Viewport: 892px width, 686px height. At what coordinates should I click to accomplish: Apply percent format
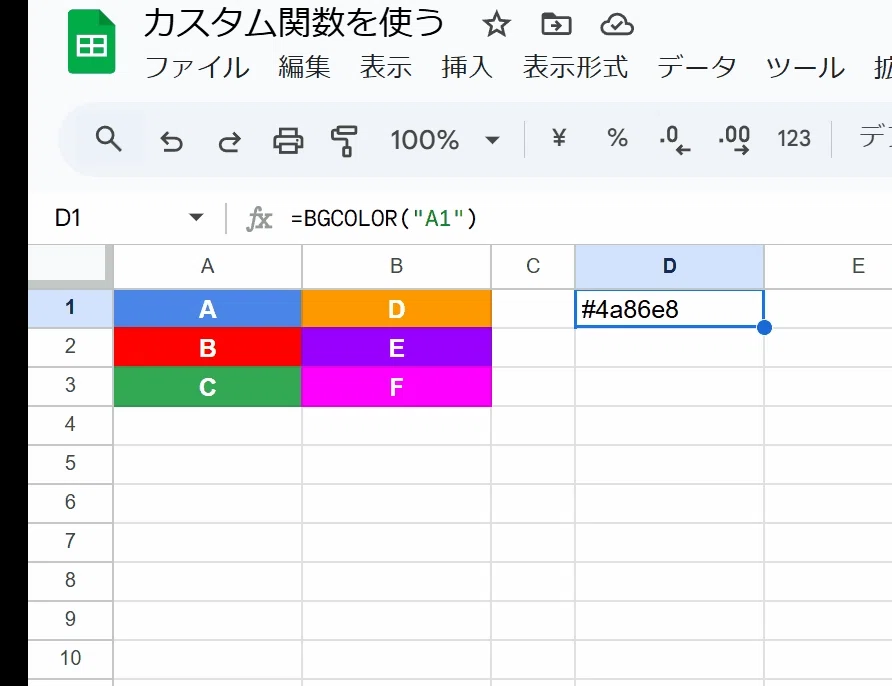click(x=617, y=138)
